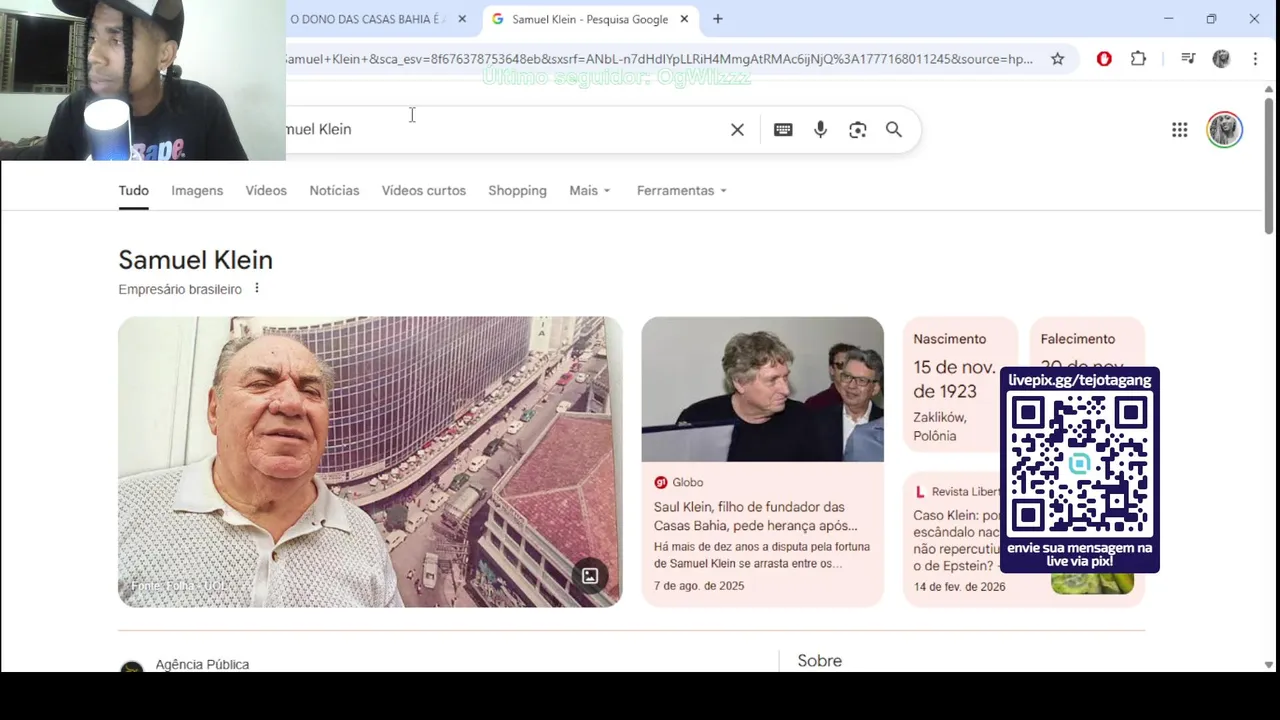Click the browser address bar URL
Image resolution: width=1280 pixels, height=720 pixels.
660,59
